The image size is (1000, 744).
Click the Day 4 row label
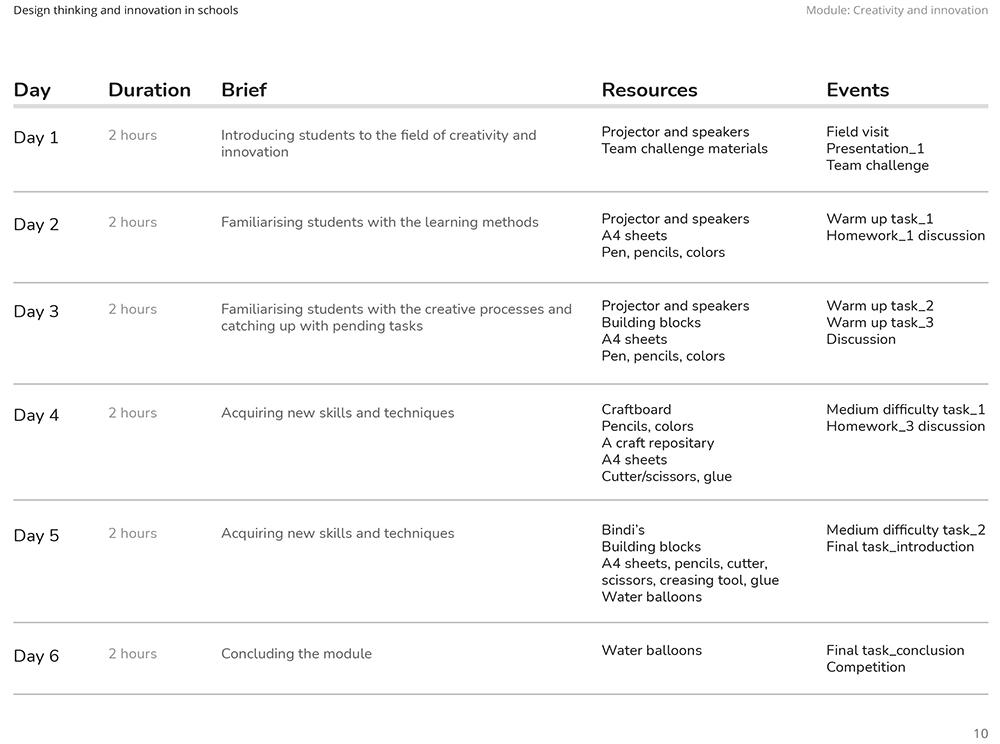36,415
